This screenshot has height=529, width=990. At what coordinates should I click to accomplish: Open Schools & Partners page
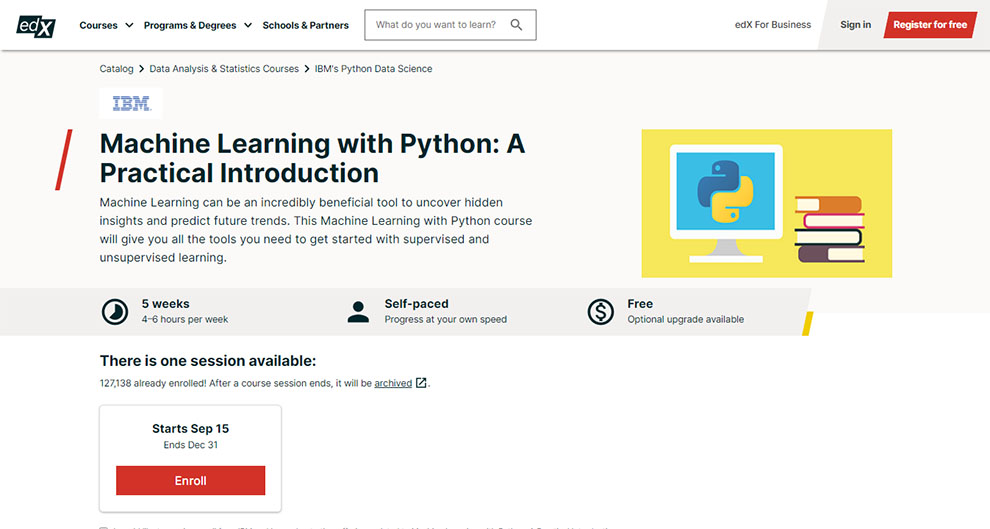(306, 25)
